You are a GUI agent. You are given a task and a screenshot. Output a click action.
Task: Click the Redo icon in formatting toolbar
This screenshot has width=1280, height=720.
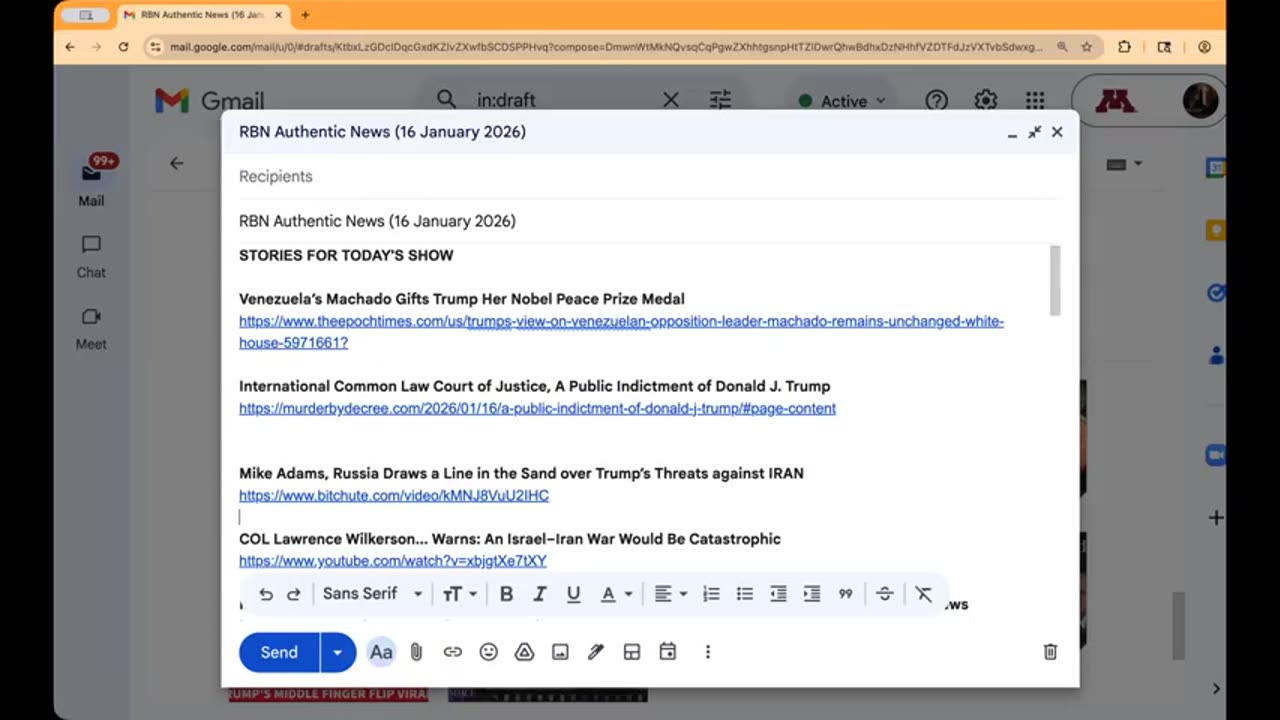point(294,594)
